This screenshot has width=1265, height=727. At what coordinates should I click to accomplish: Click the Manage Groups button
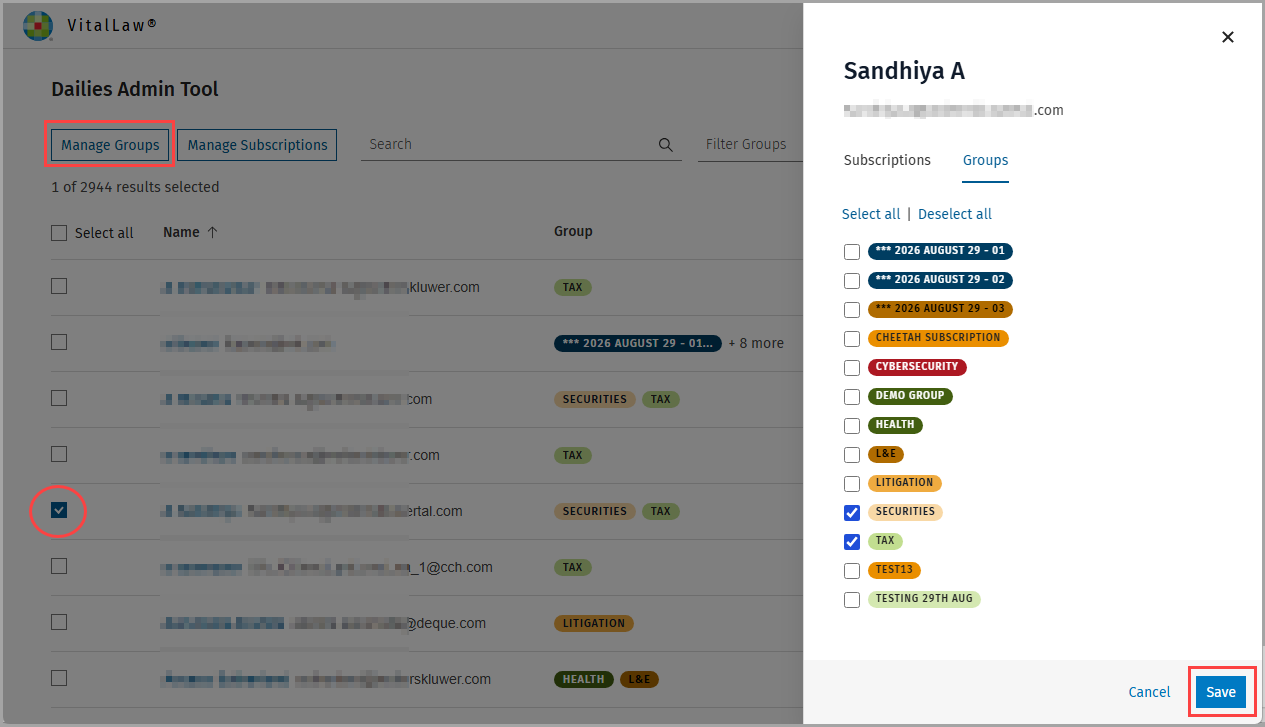[x=110, y=145]
